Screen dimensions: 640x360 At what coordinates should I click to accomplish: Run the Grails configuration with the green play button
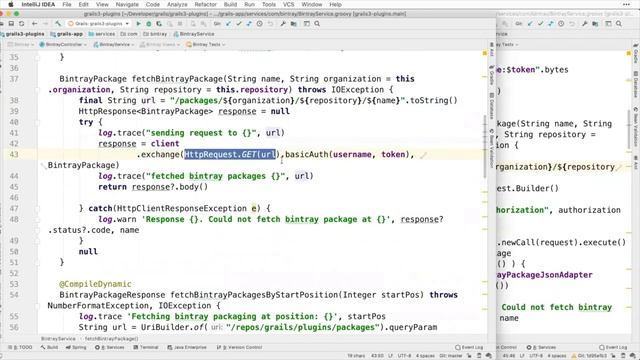pos(138,24)
